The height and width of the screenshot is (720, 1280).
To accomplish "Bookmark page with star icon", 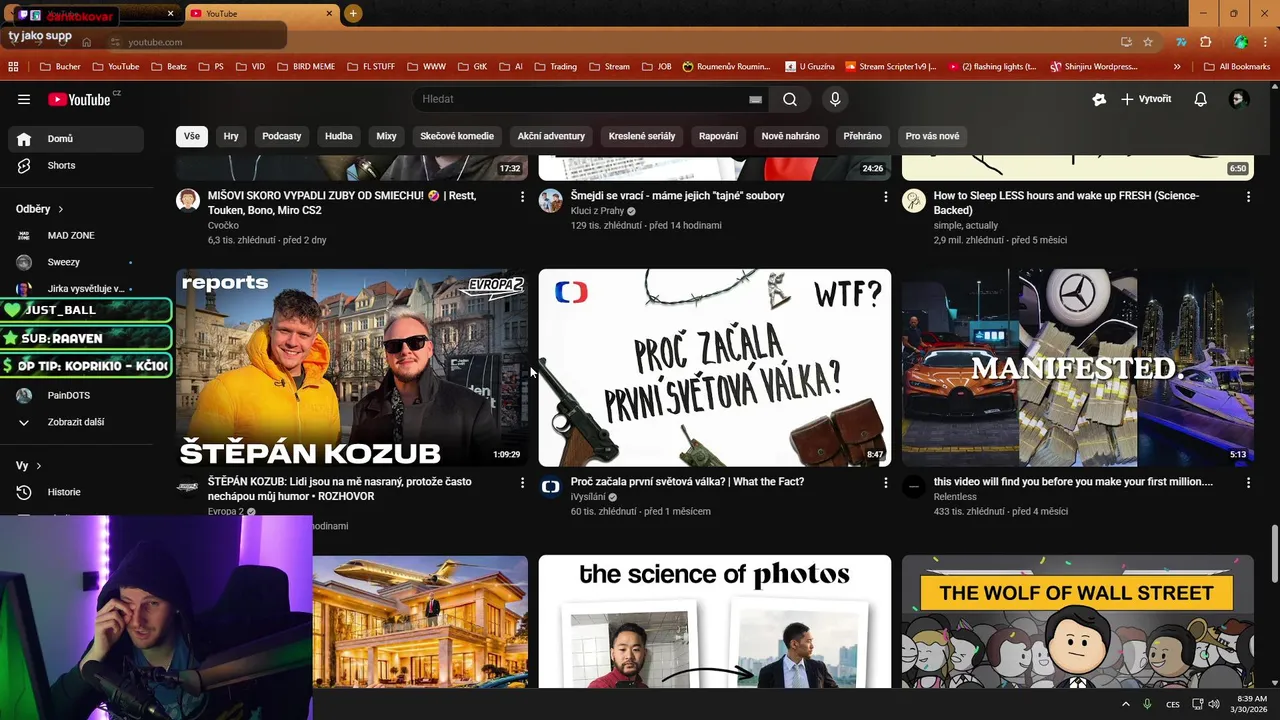I will click(1148, 42).
